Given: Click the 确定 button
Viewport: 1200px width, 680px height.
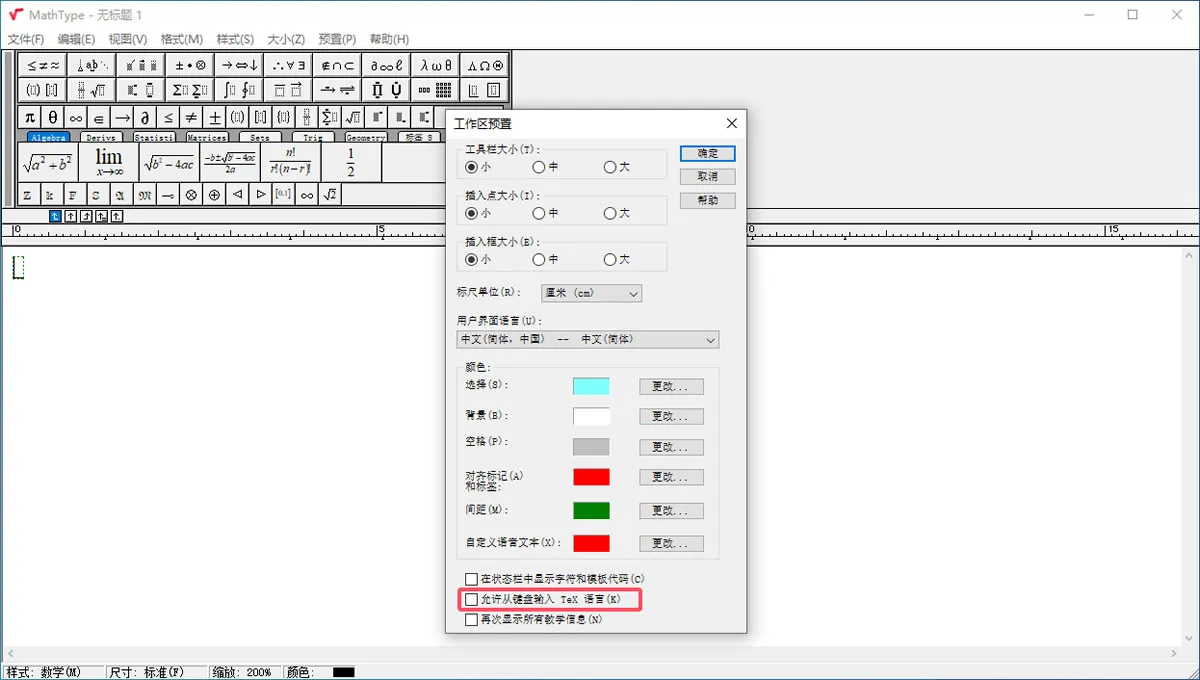Looking at the screenshot, I should [x=707, y=153].
